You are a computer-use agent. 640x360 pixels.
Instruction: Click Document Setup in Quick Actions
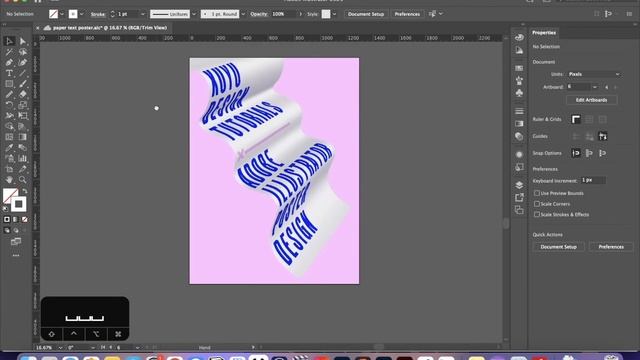[558, 247]
